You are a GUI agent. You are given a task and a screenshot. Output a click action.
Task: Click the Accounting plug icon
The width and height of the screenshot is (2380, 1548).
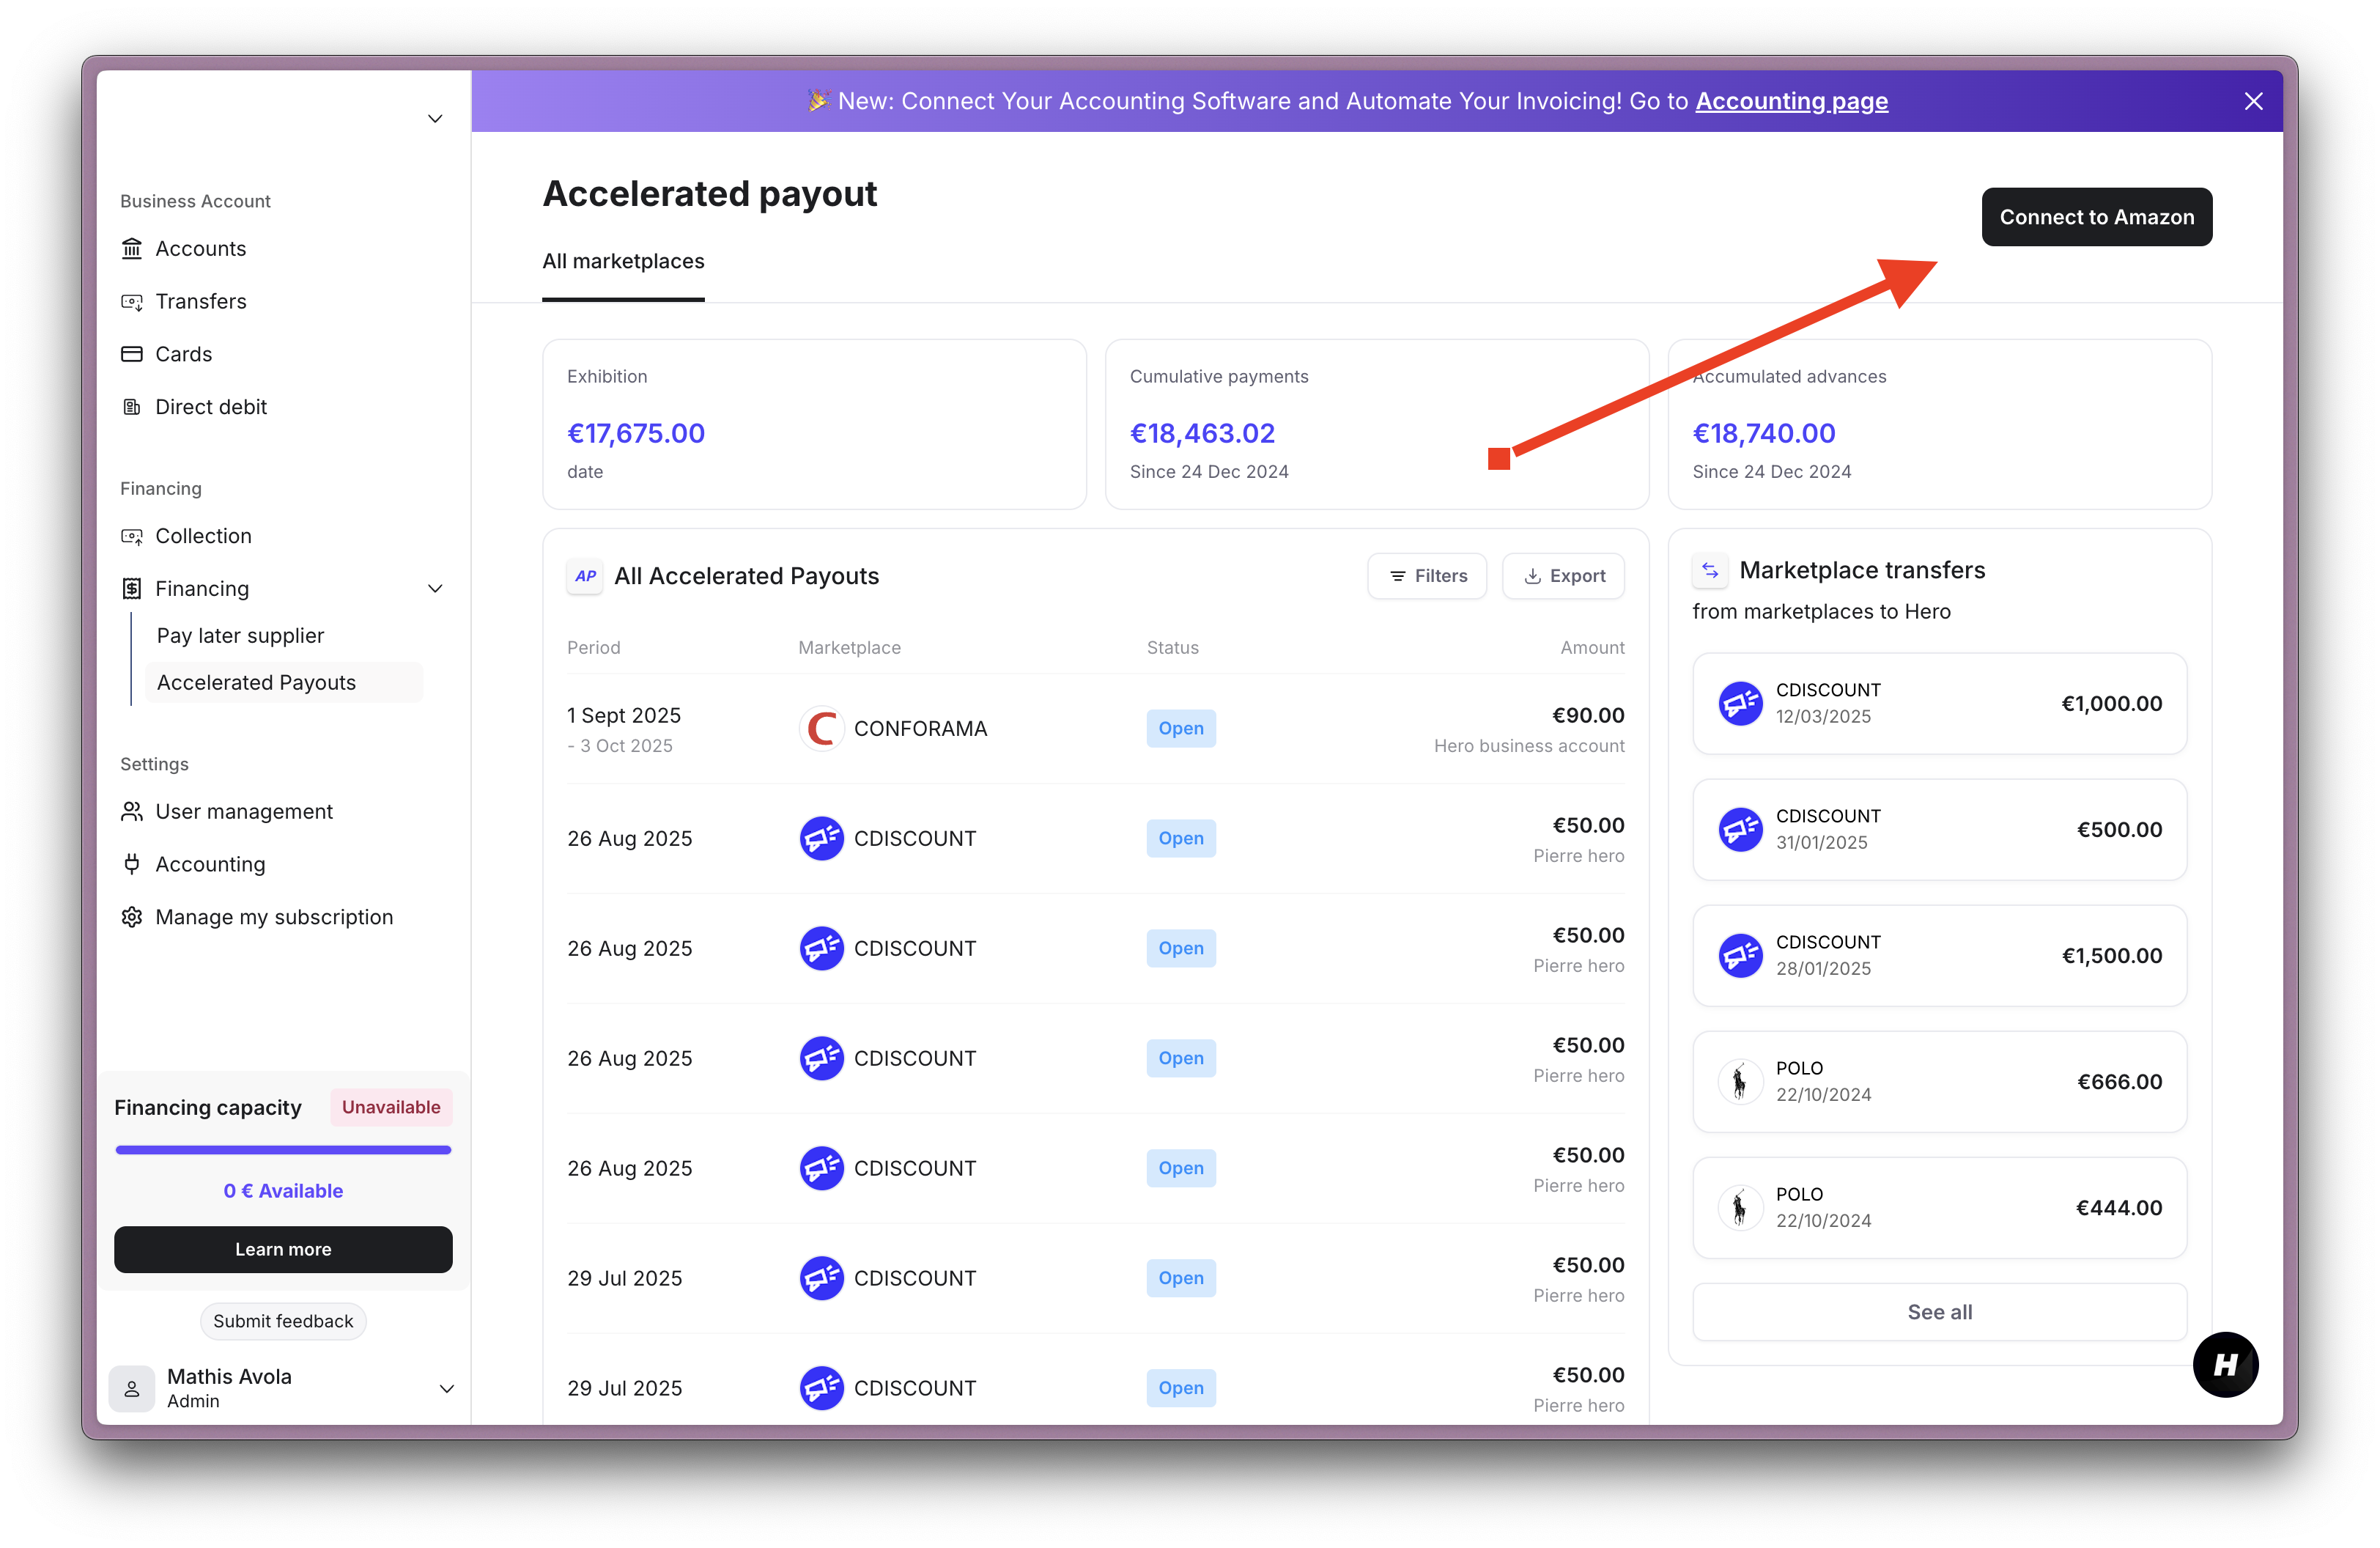coord(132,864)
